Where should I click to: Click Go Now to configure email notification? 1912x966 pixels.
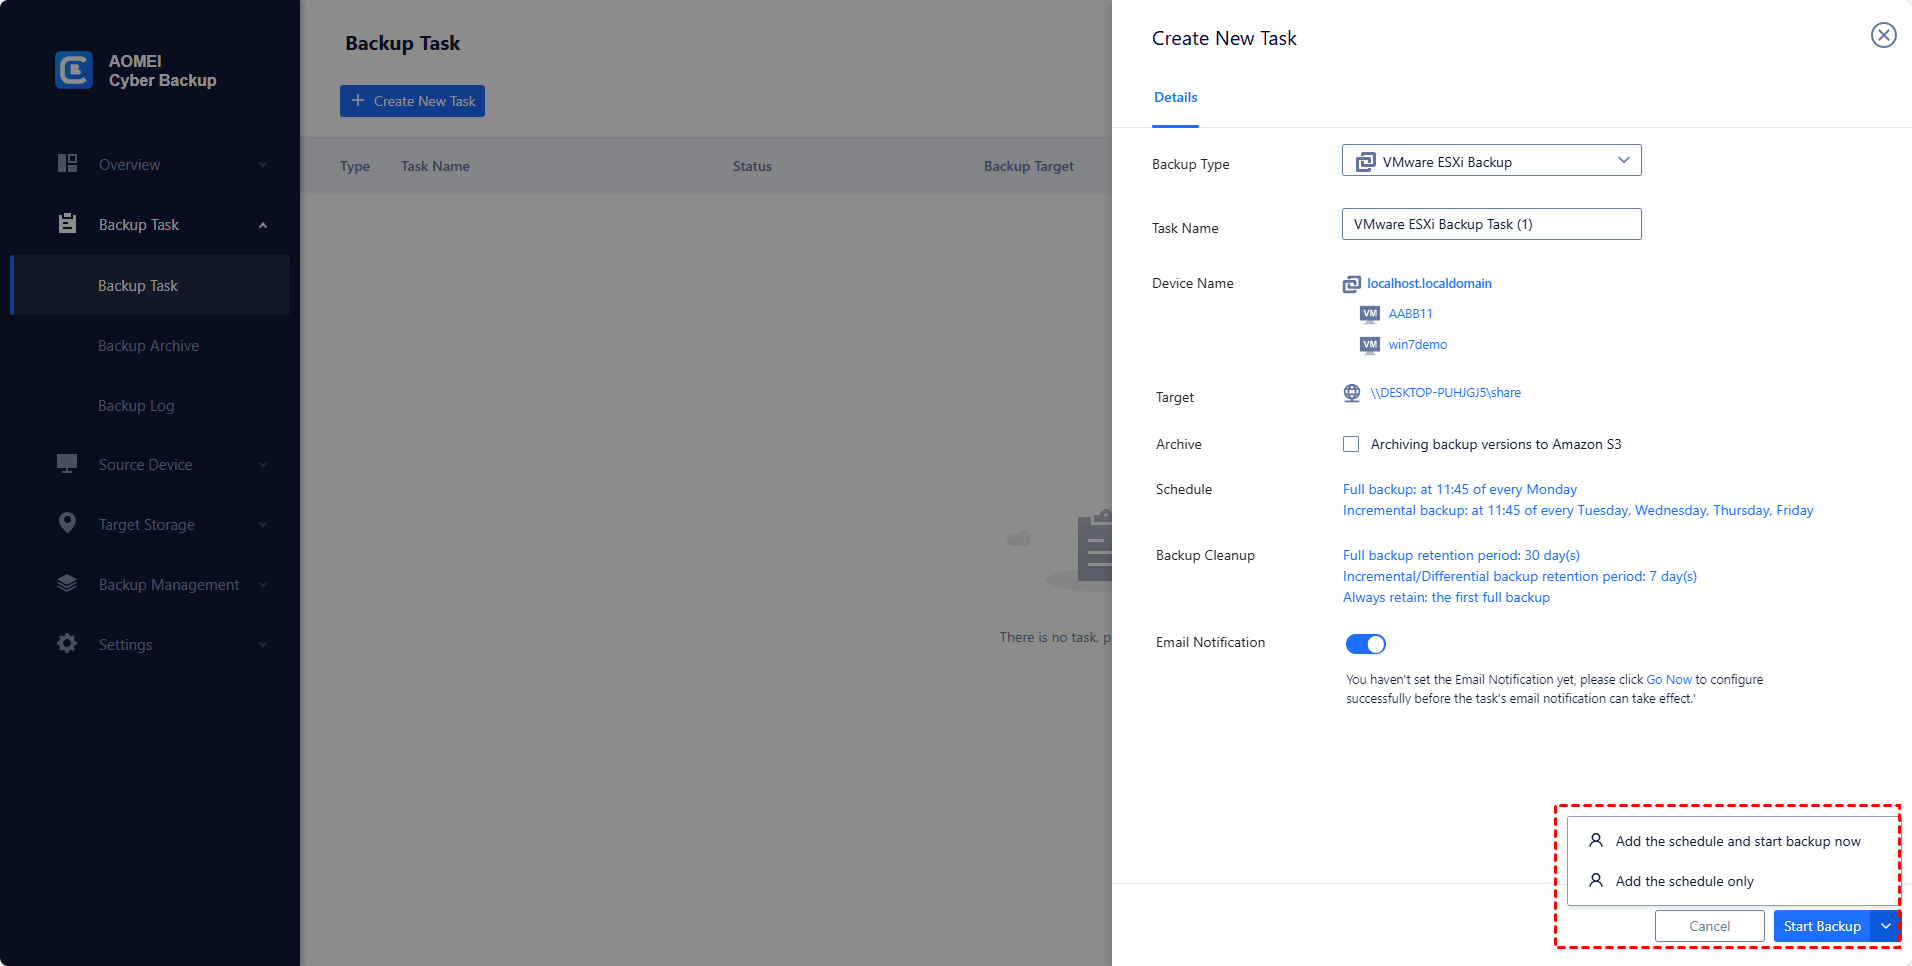point(1669,680)
